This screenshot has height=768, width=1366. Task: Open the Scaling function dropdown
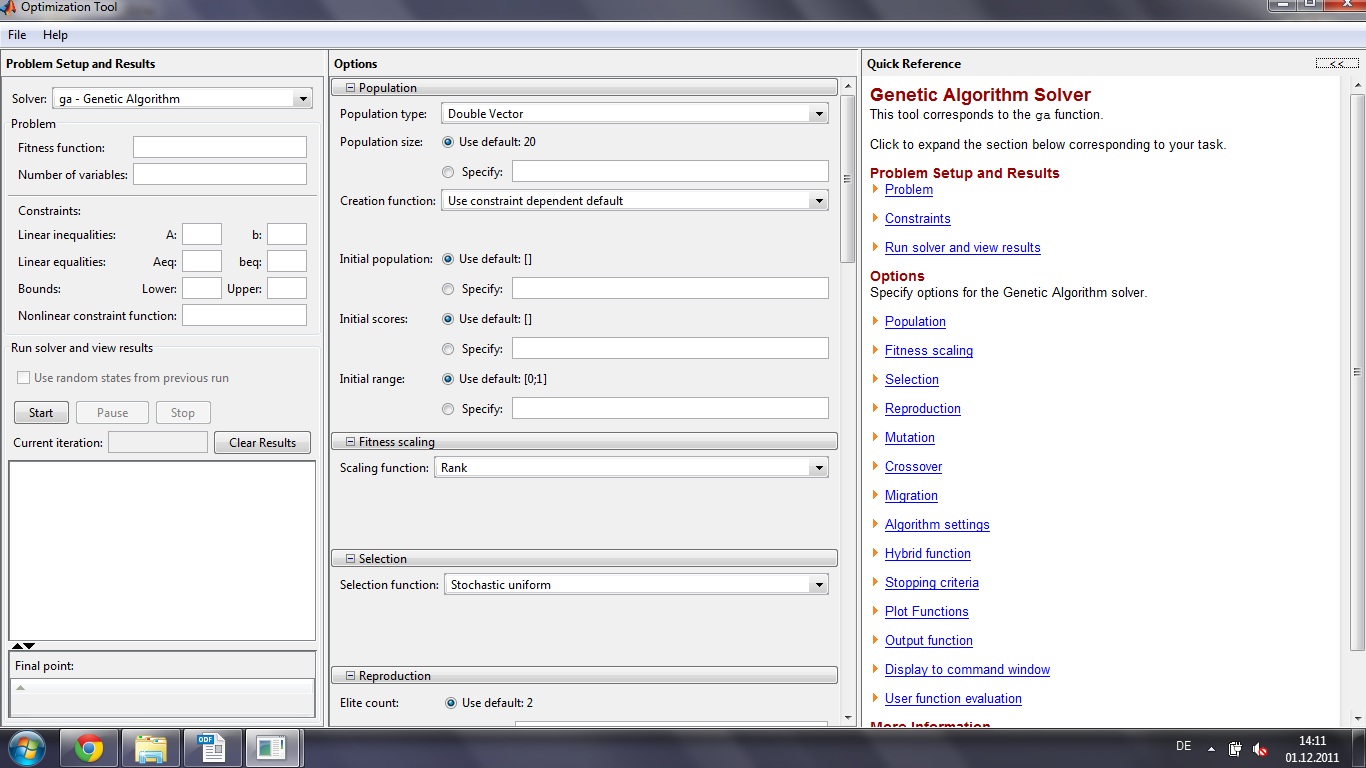pyautogui.click(x=819, y=468)
